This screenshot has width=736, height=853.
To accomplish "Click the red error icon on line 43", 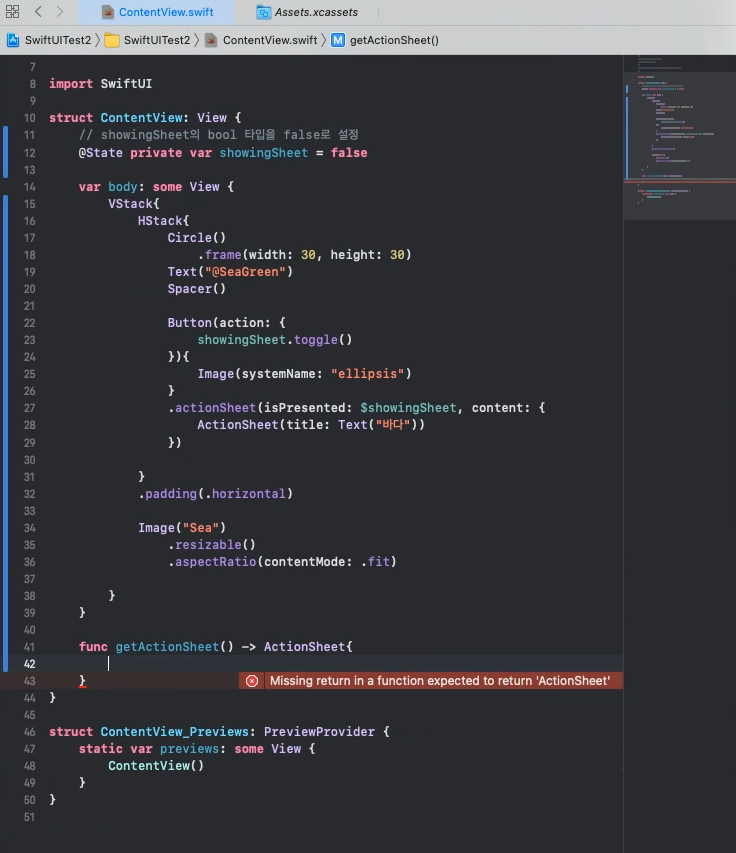I will [252, 681].
